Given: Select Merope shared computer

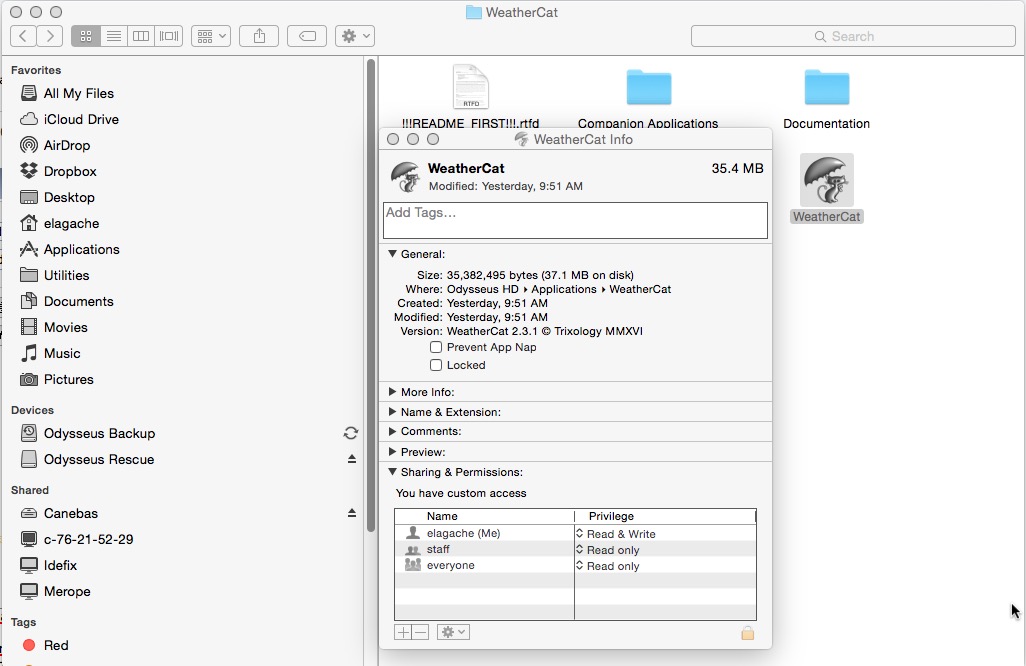Looking at the screenshot, I should [67, 591].
